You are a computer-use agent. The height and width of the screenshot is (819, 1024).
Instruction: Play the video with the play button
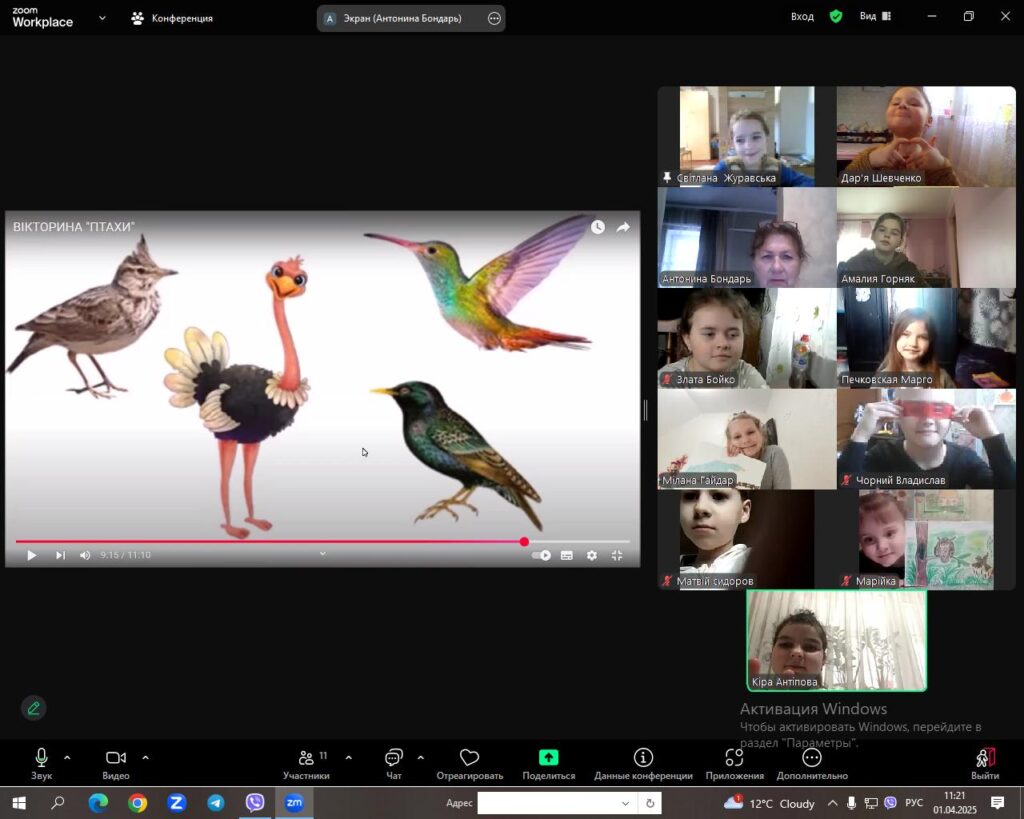(31, 555)
